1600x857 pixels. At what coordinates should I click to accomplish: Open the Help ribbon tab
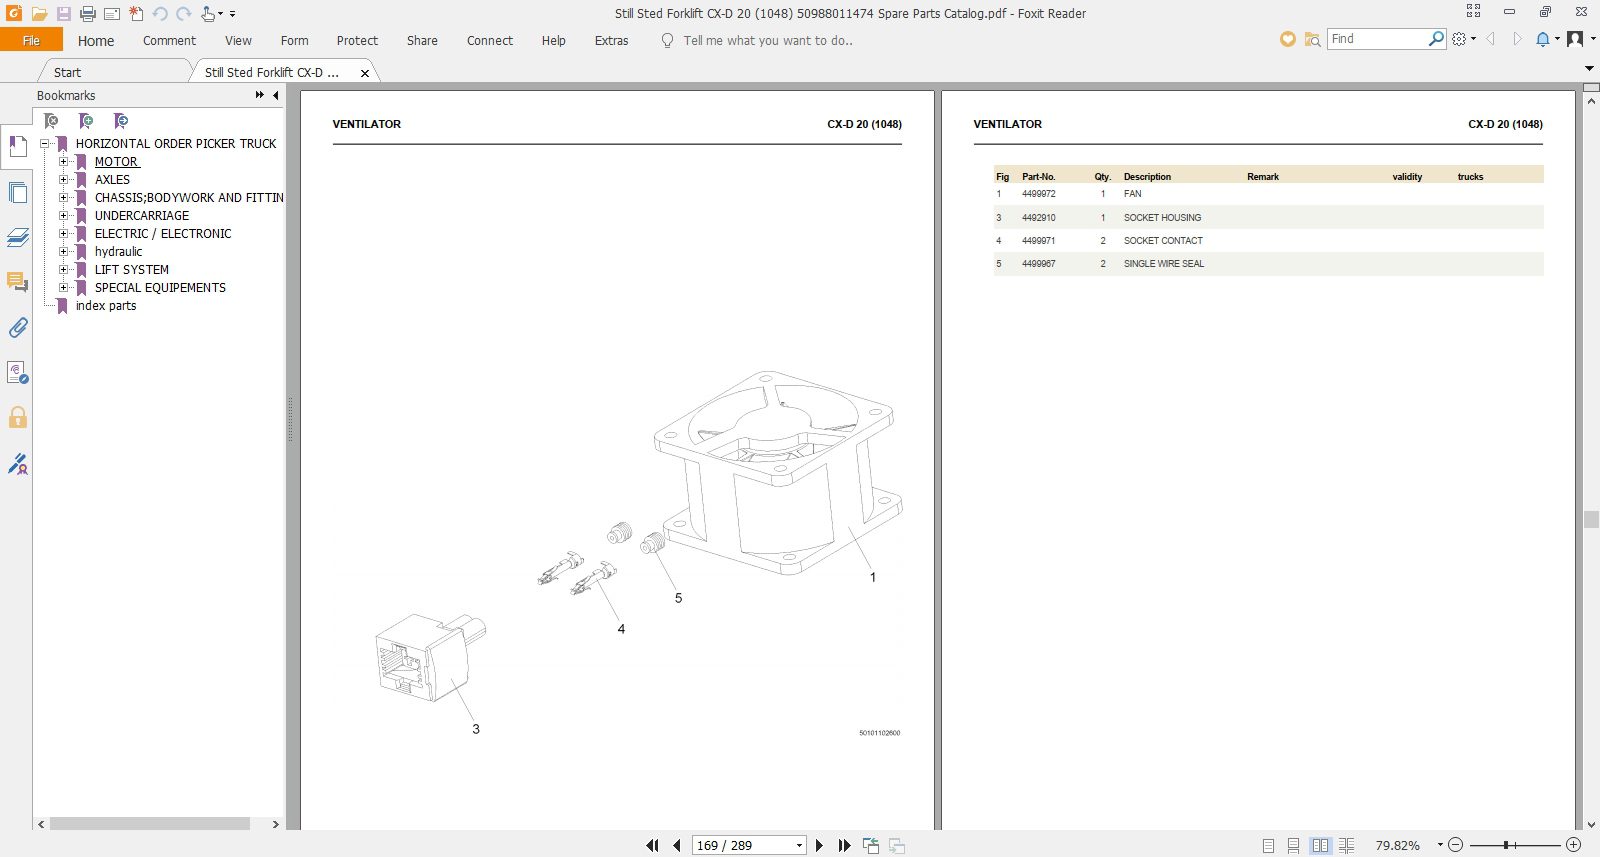tap(553, 41)
